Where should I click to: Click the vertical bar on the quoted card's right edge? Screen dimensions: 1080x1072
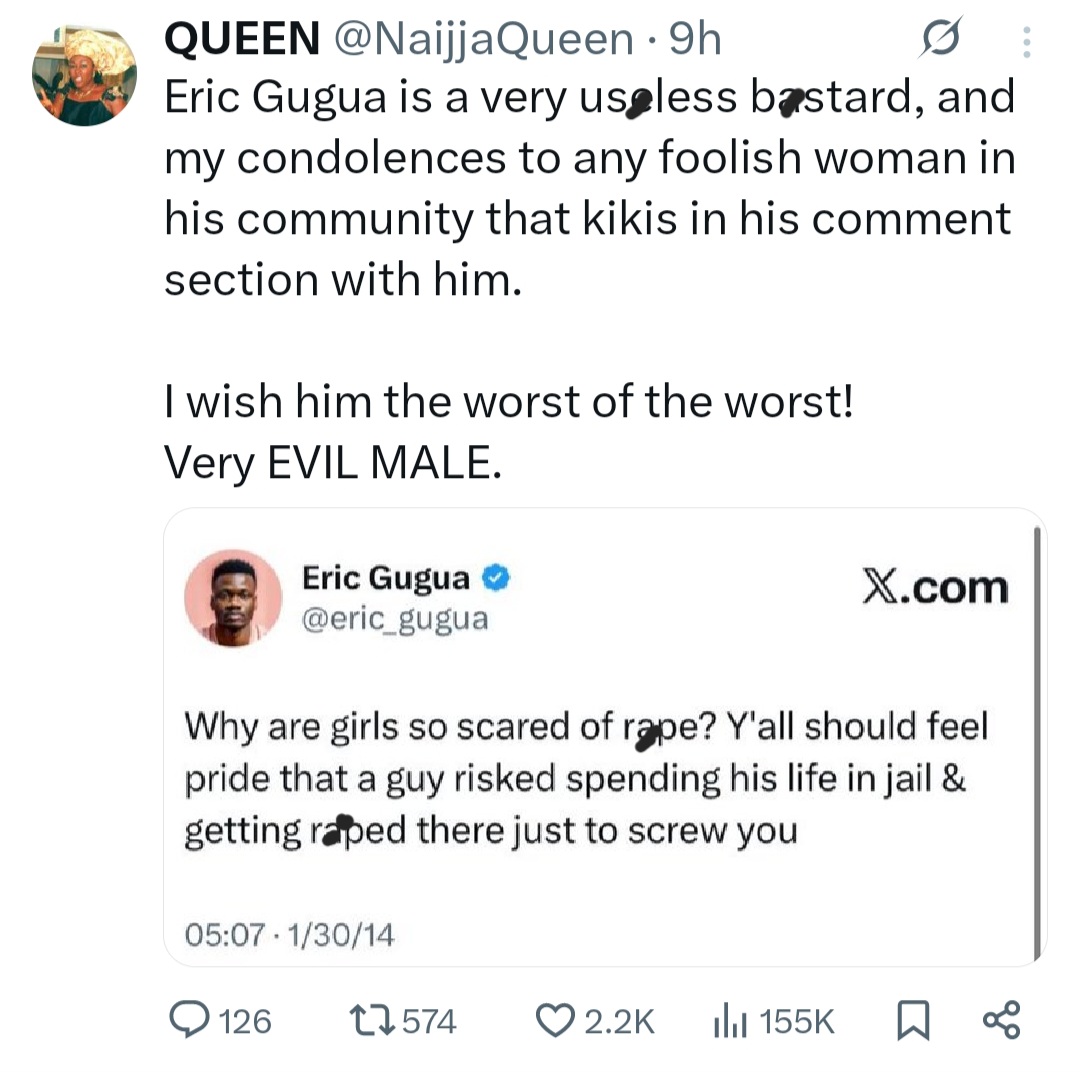1037,740
